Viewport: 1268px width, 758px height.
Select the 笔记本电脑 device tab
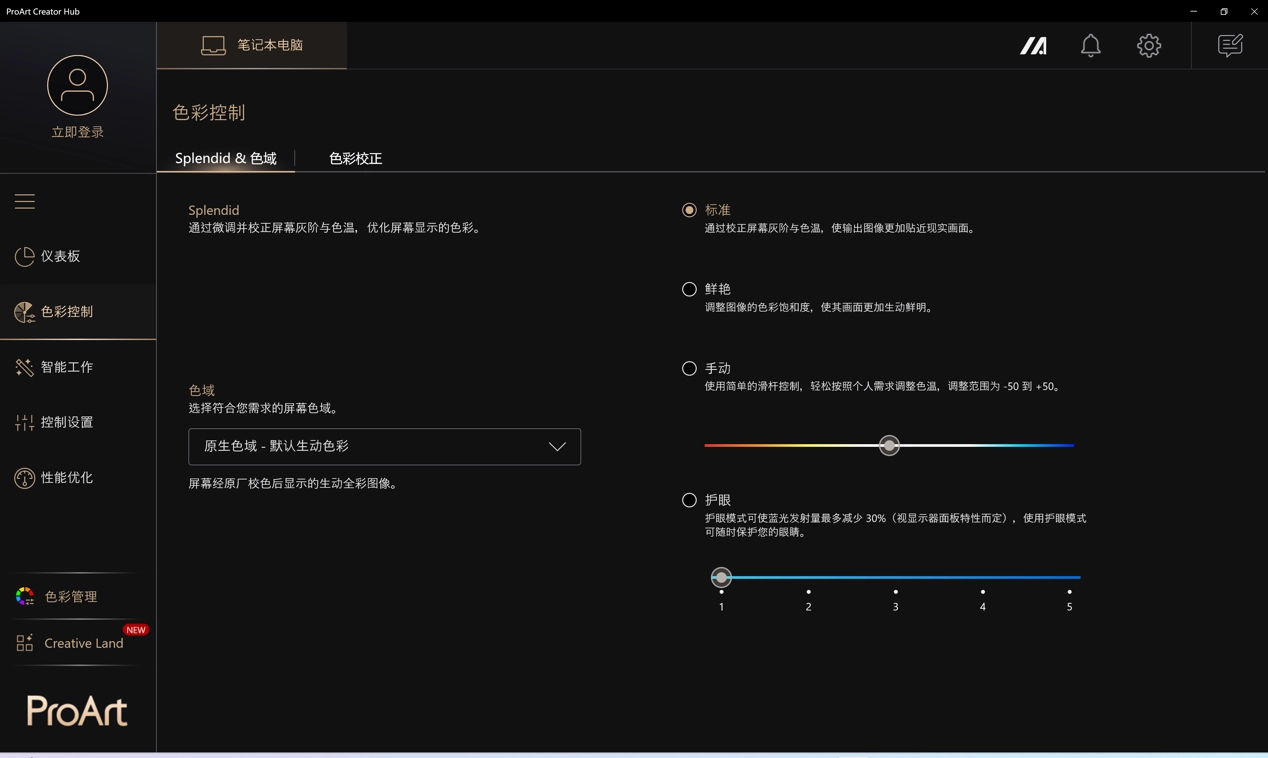coord(252,46)
